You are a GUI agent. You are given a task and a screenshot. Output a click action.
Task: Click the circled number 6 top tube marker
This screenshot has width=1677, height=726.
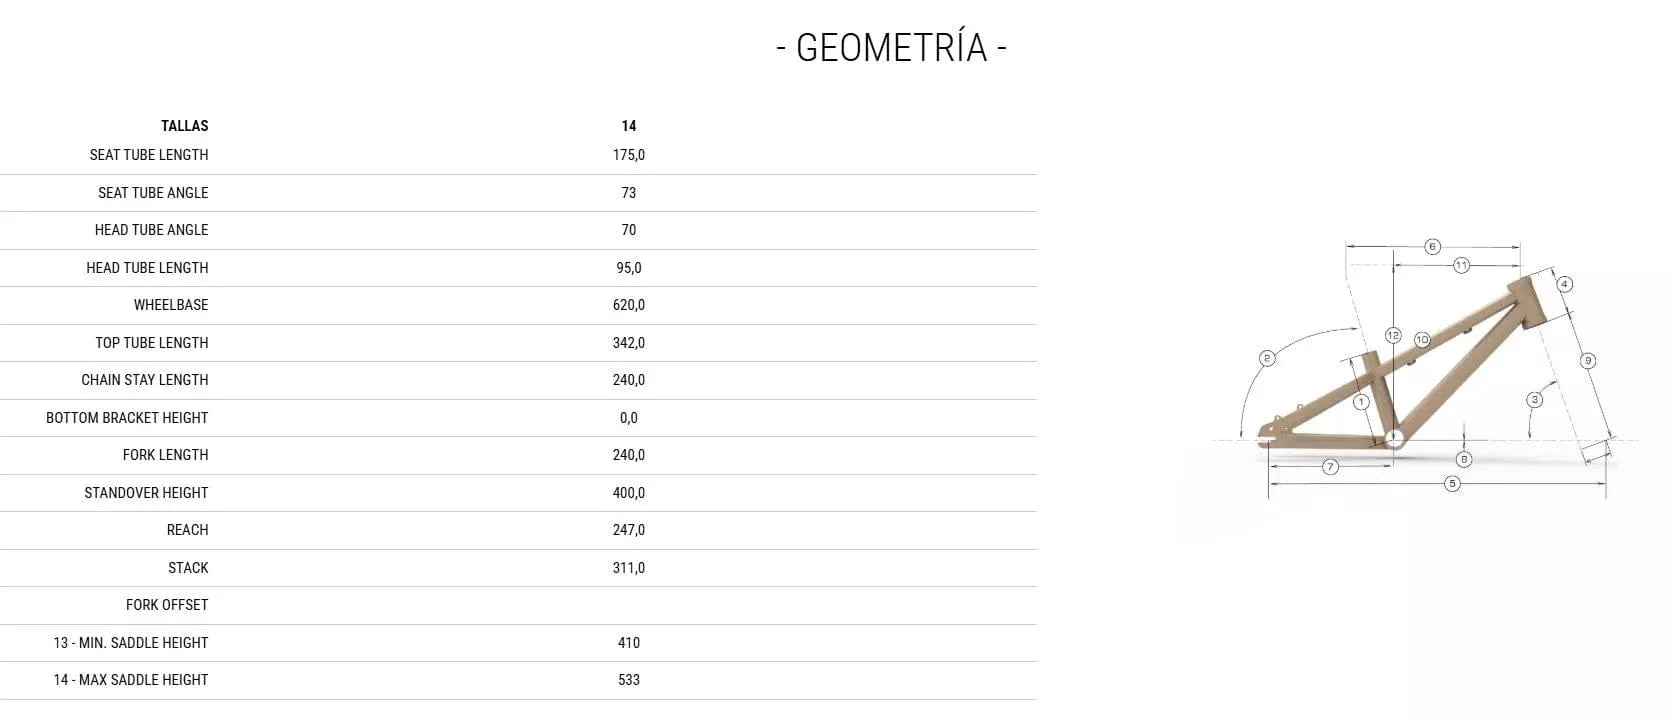(1432, 247)
